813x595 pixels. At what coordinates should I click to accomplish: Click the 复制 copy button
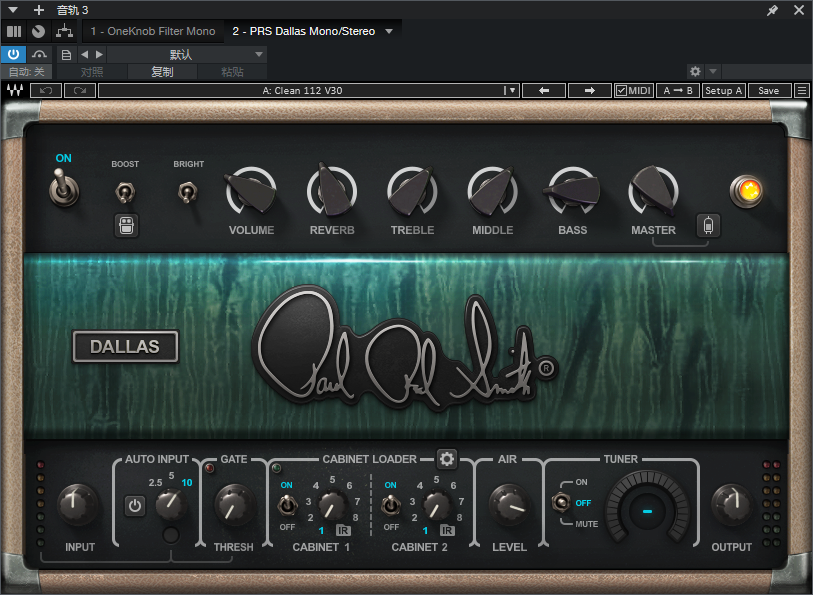pyautogui.click(x=162, y=72)
